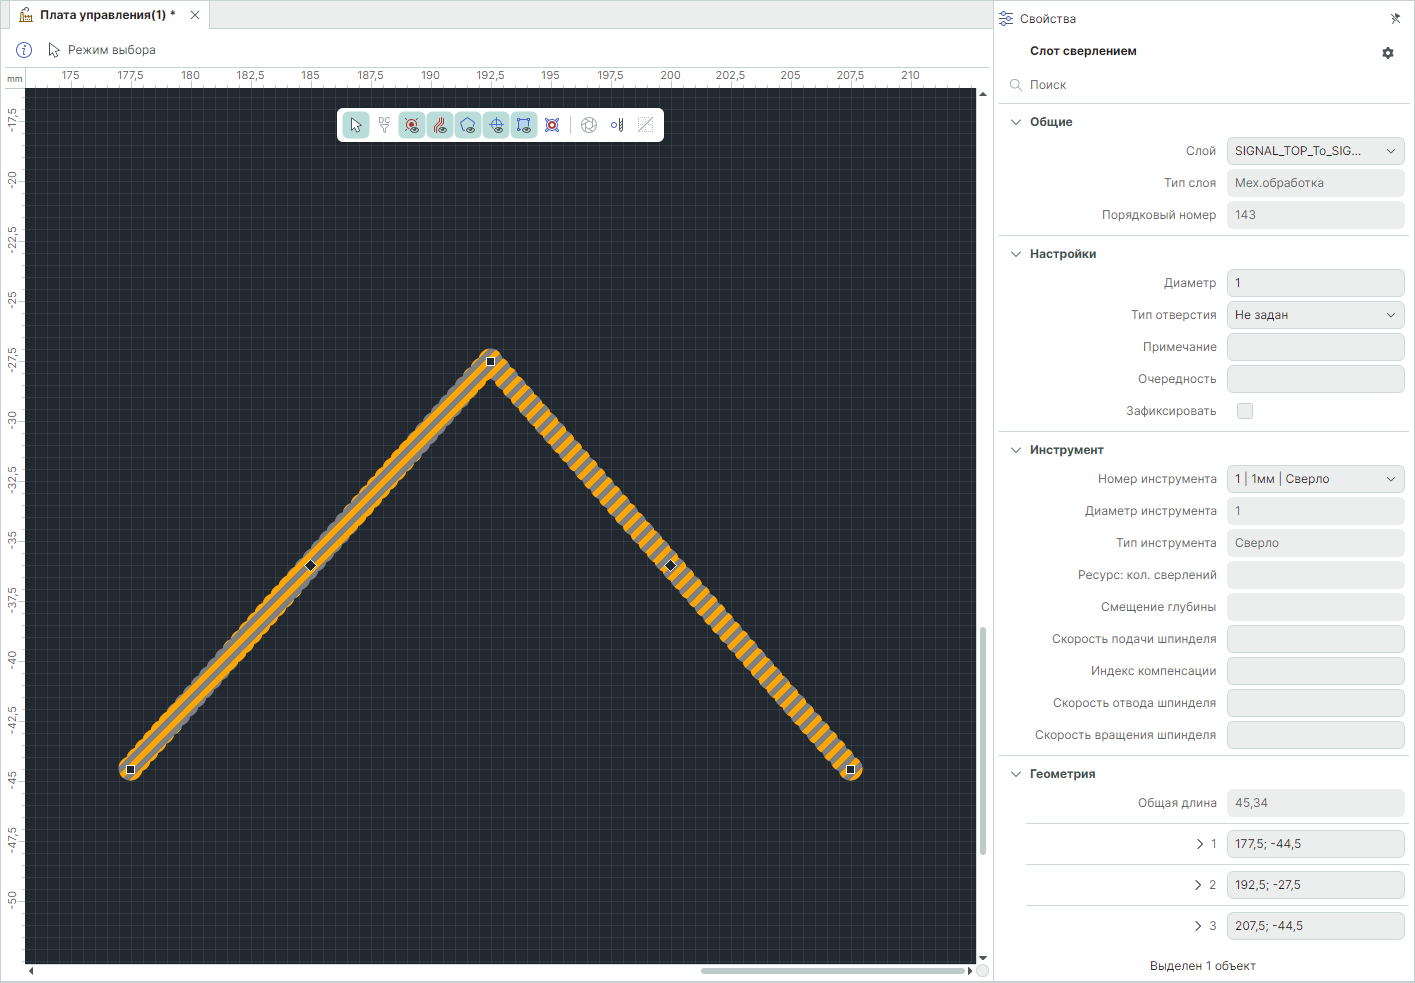Click the Индекс компенсации field
Viewport: 1415px width, 983px height.
coord(1316,671)
